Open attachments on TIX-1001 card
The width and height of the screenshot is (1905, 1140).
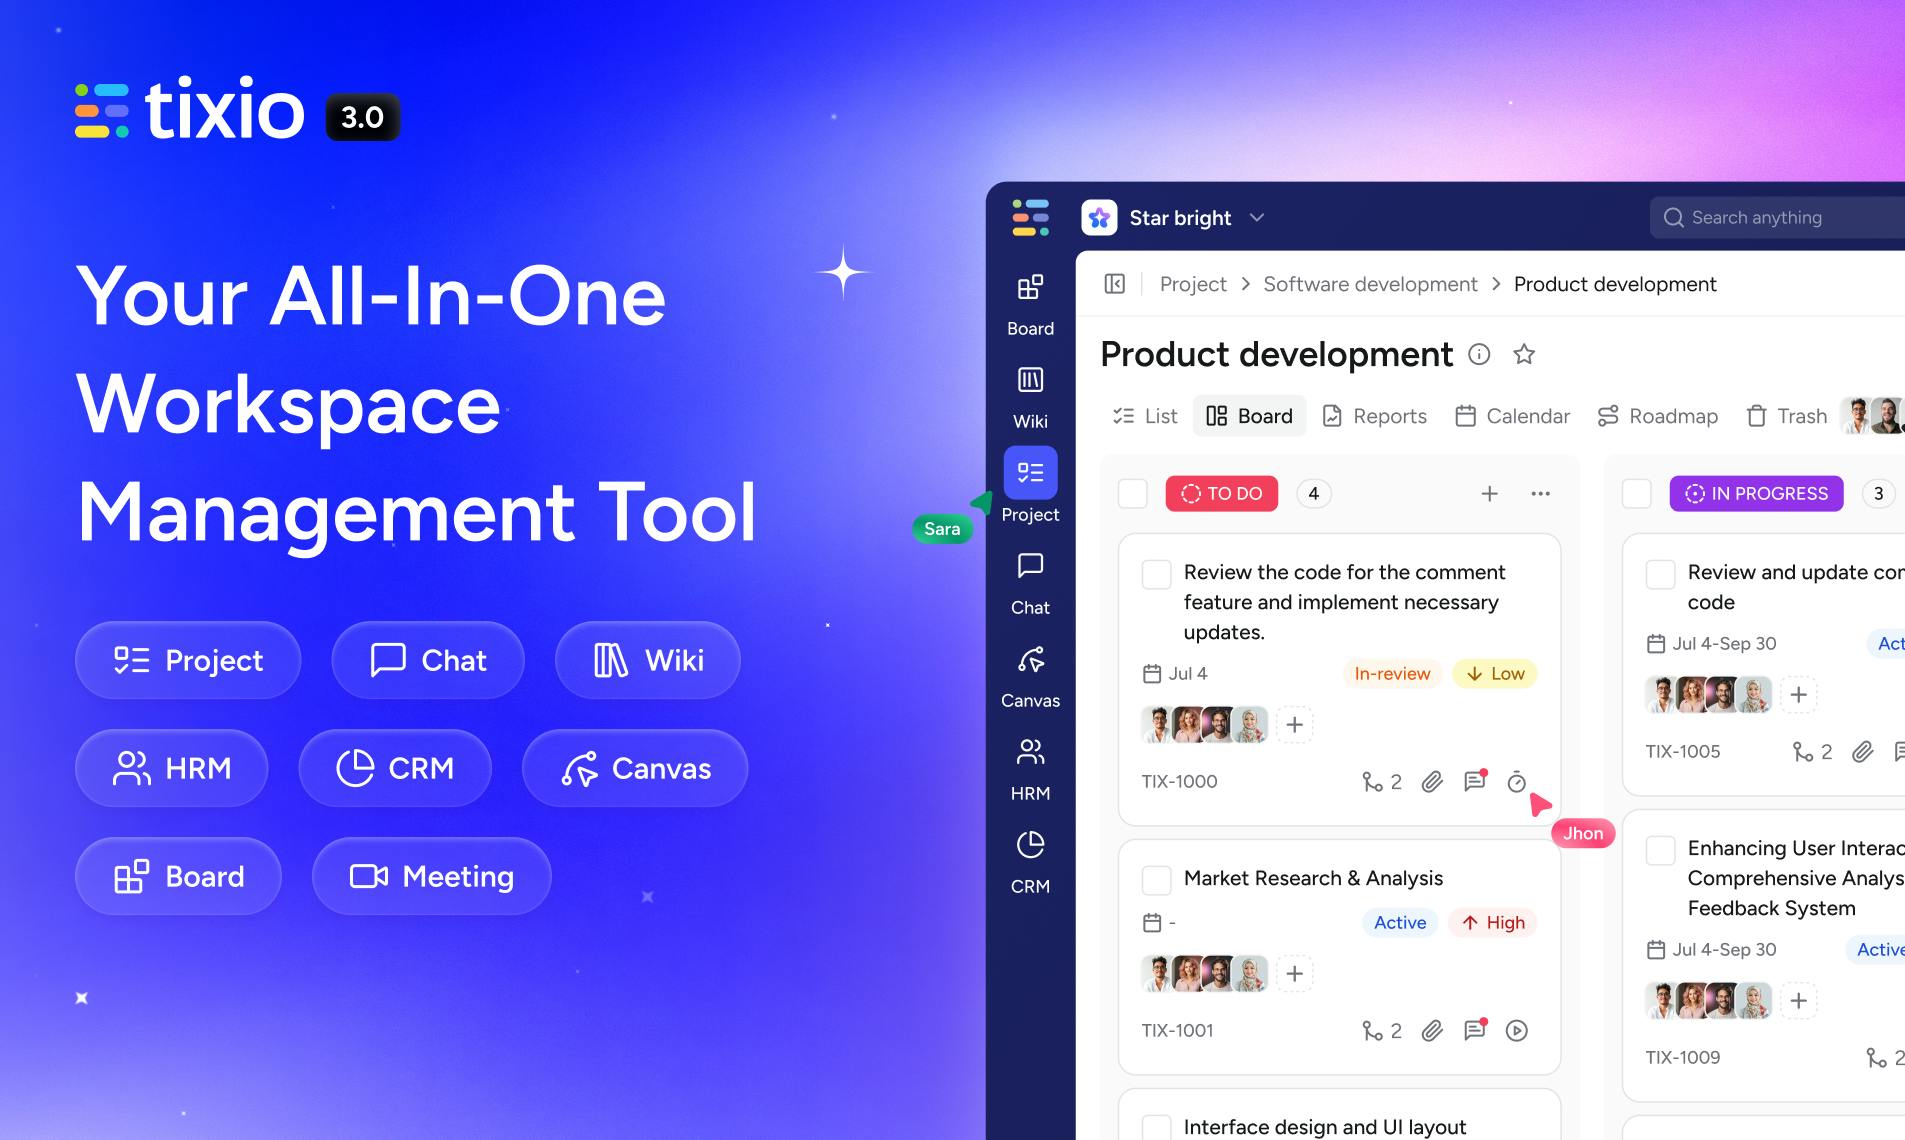tap(1433, 1030)
